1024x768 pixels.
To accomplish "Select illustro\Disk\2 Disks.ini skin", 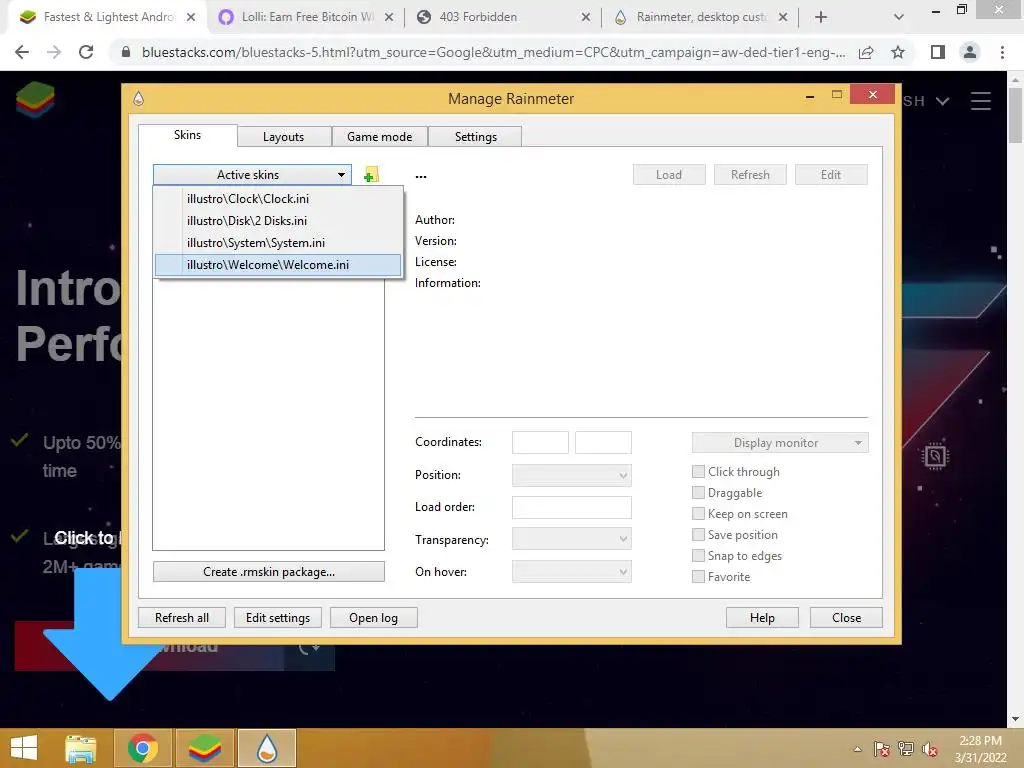I will coord(278,221).
